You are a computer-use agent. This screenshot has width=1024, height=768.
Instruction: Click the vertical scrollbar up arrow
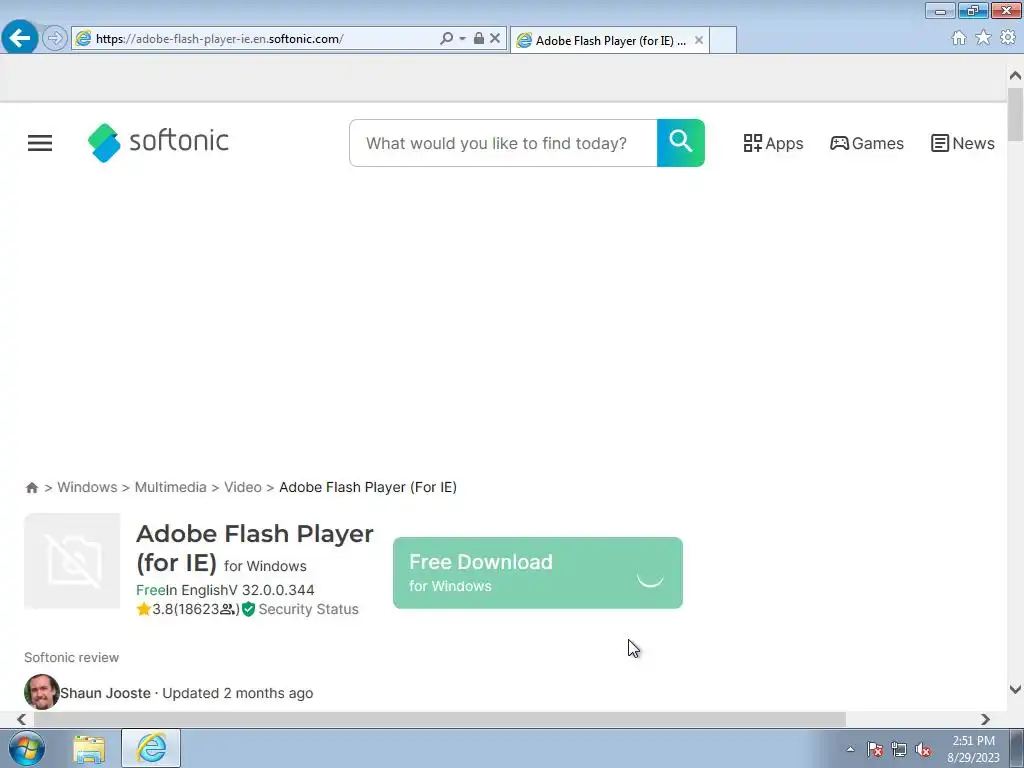coord(1015,76)
